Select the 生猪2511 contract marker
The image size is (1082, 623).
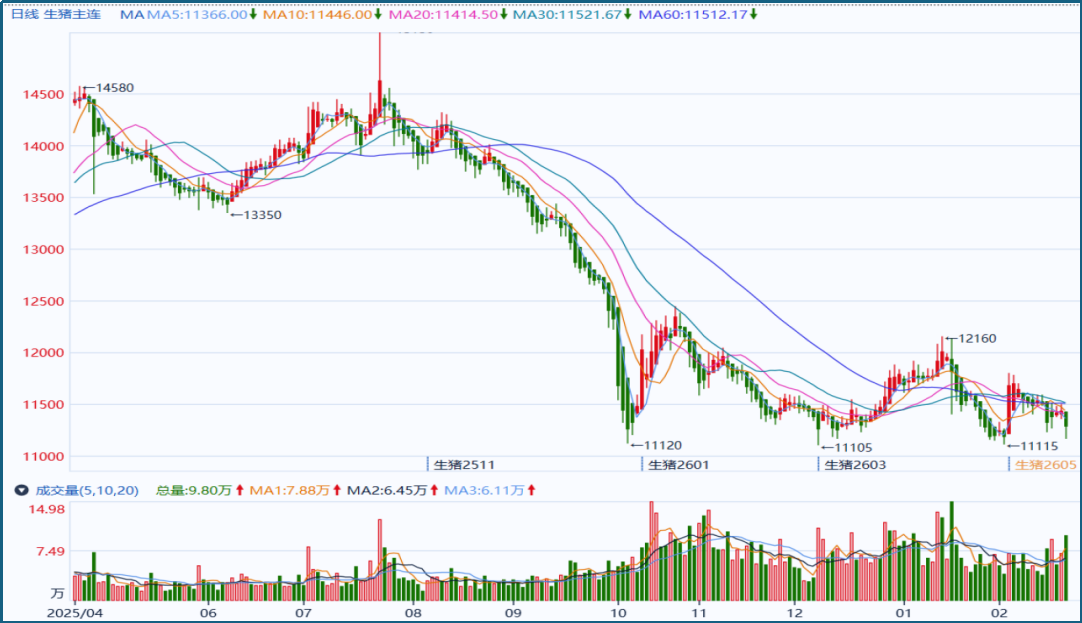[464, 465]
